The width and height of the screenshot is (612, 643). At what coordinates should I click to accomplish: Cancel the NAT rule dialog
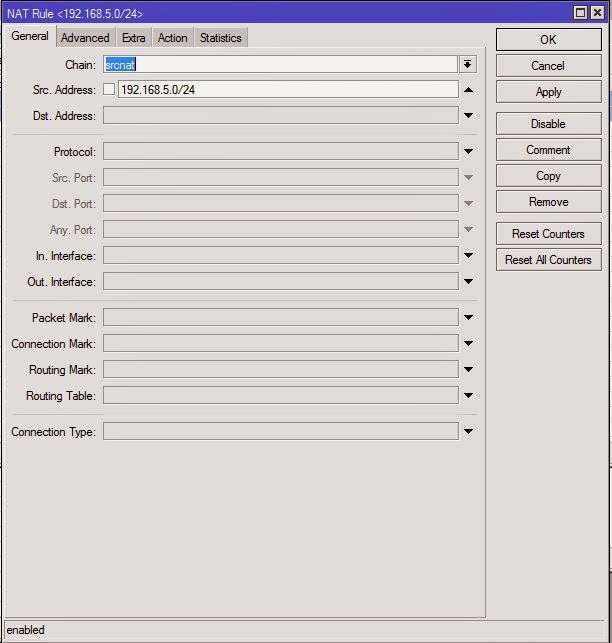[548, 66]
